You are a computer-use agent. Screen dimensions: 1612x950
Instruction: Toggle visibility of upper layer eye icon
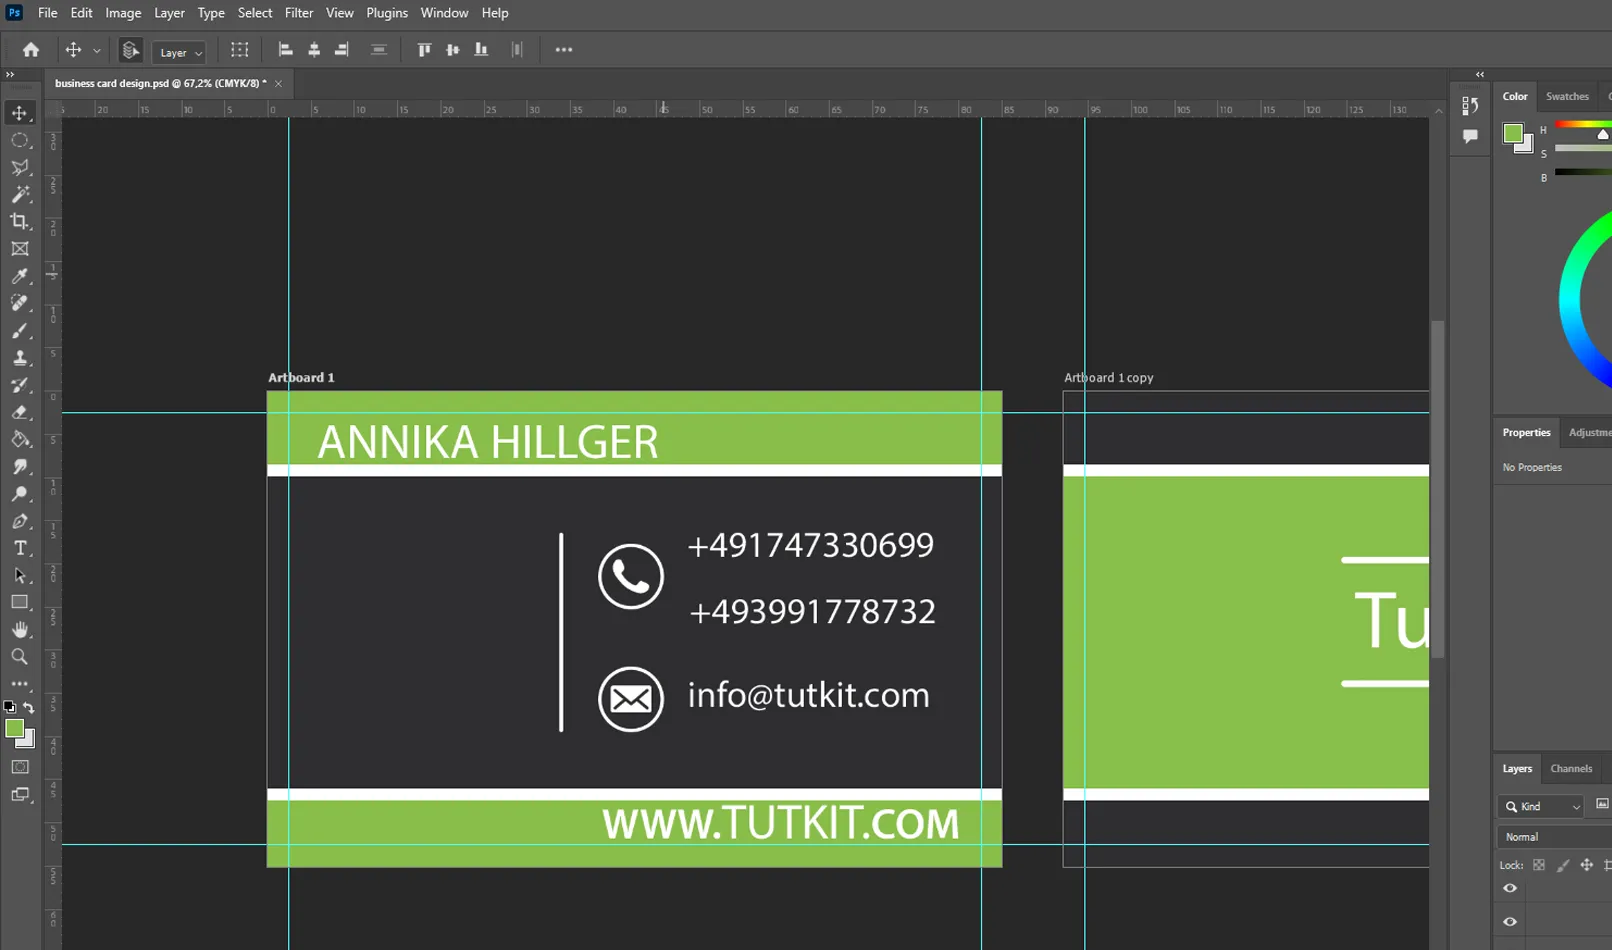click(x=1510, y=888)
